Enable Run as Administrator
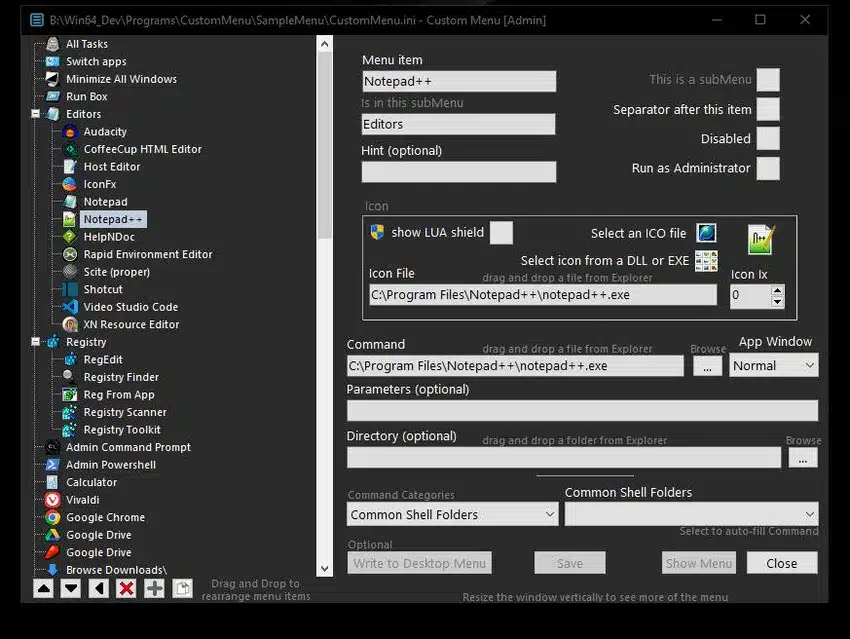This screenshot has height=639, width=850. (x=768, y=168)
